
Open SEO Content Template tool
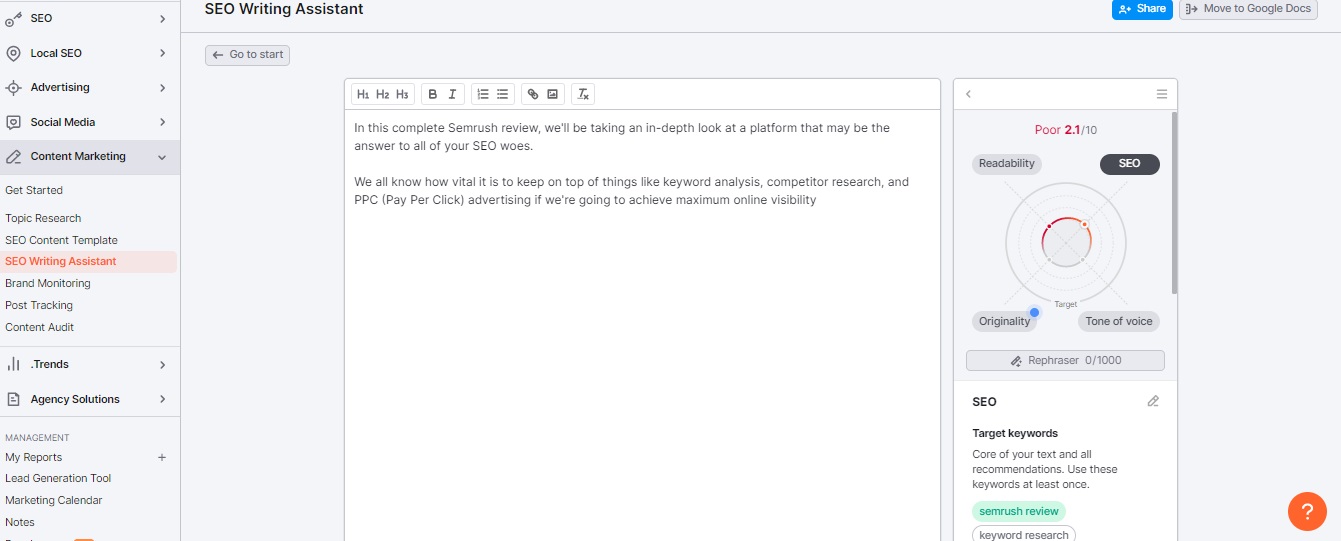click(x=61, y=240)
